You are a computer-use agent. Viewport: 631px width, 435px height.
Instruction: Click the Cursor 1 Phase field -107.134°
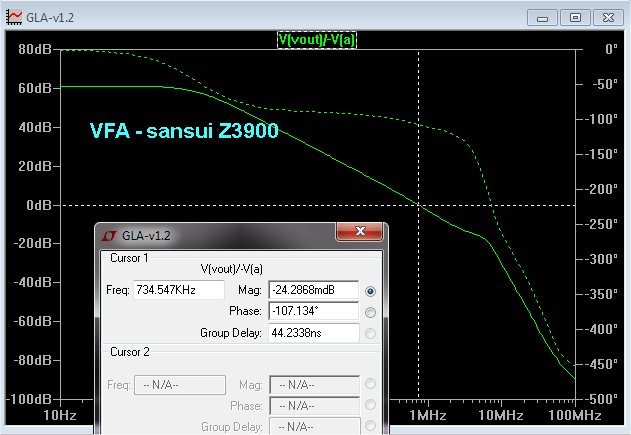[x=313, y=311]
